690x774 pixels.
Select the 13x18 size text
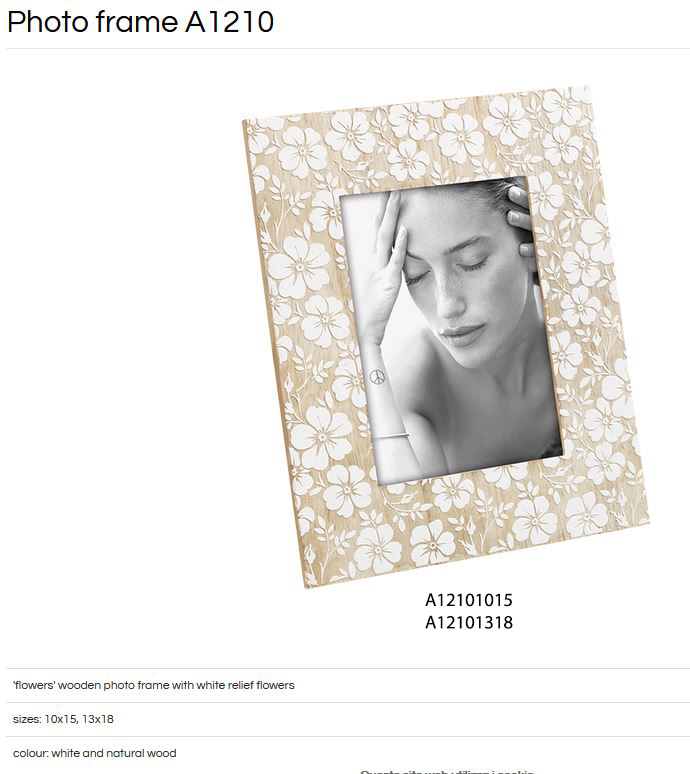(98, 719)
